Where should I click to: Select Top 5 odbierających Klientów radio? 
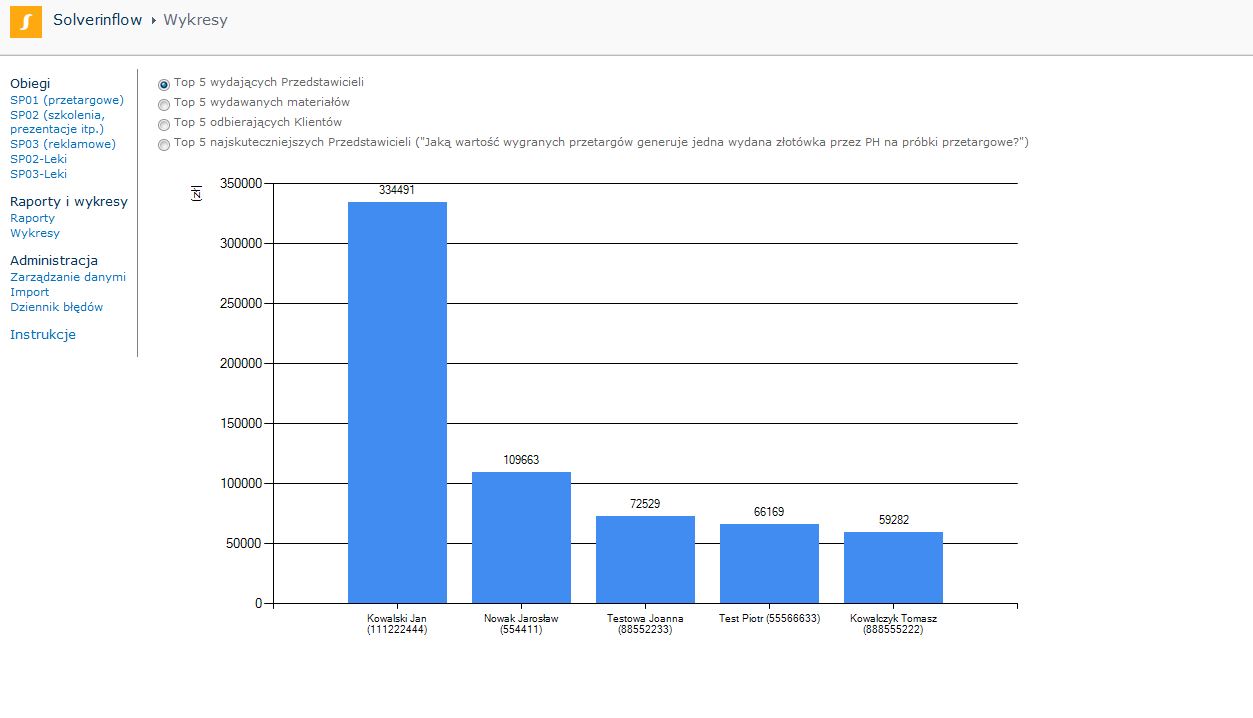[164, 125]
